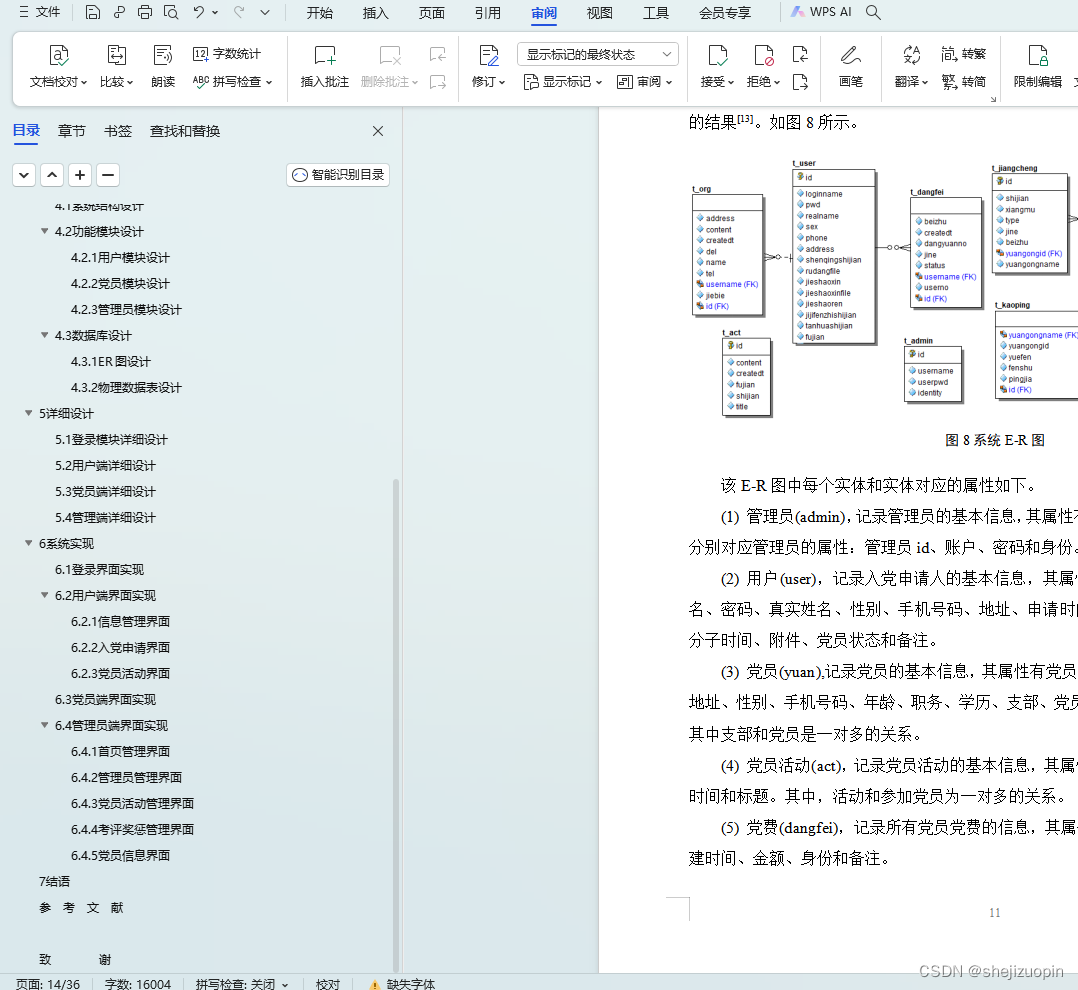This screenshot has height=990, width=1078.
Task: Click the navigation pane vertical scrollbar
Action: (x=395, y=725)
